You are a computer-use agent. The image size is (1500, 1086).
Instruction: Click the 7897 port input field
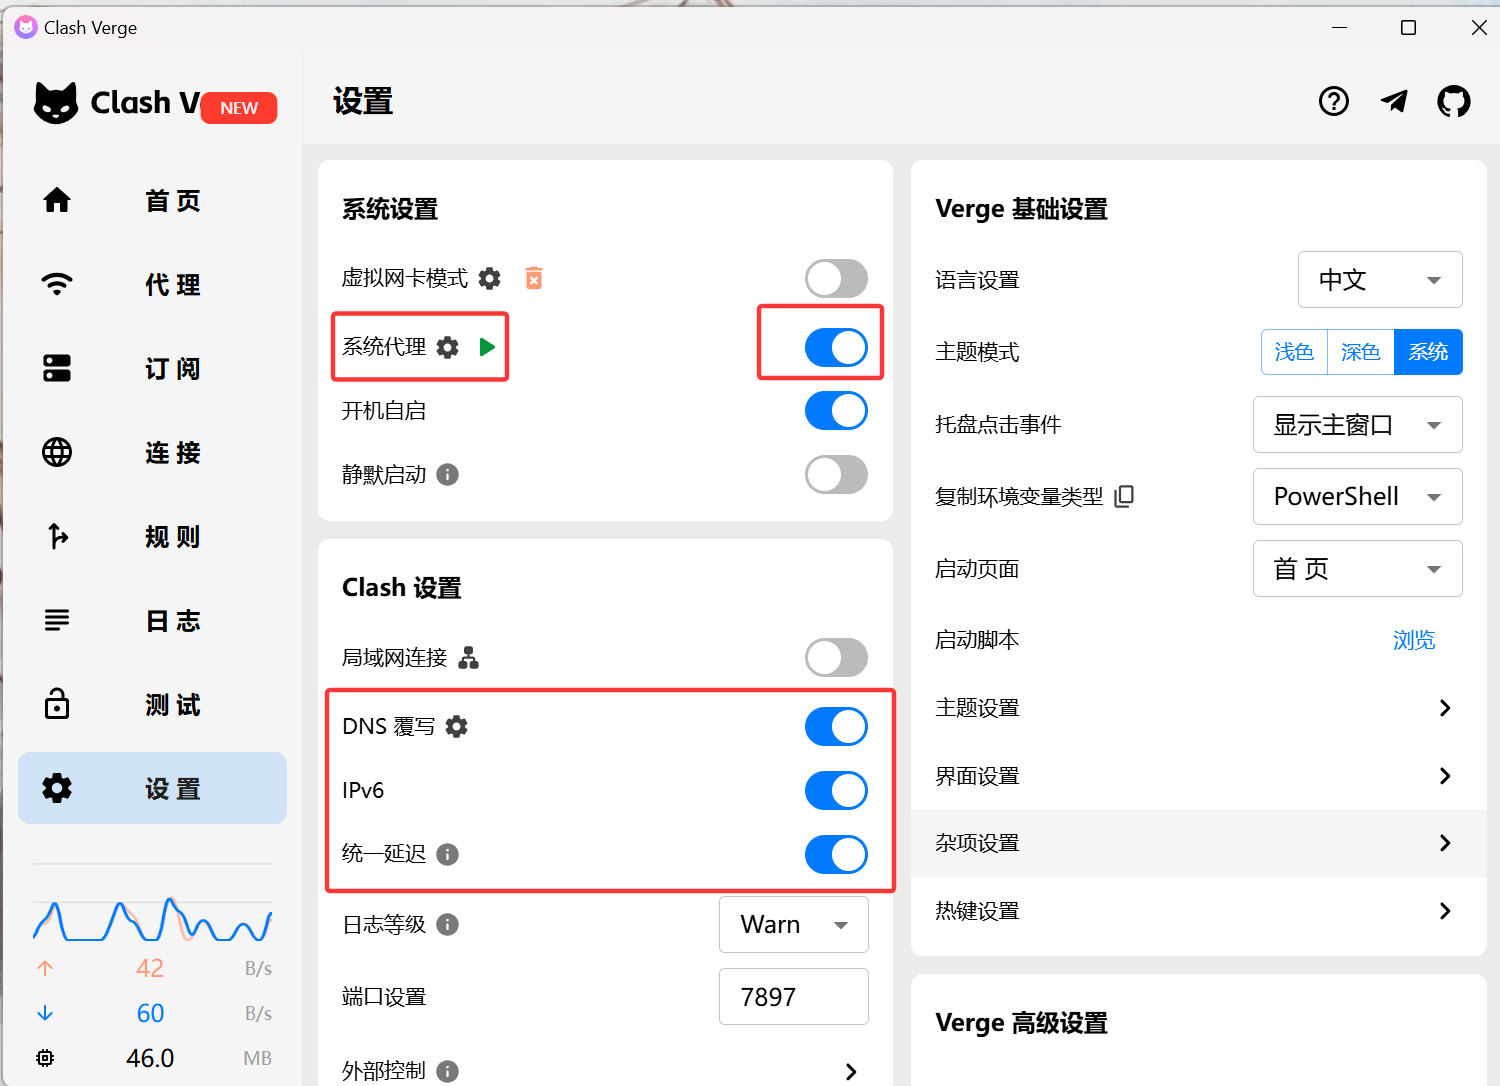click(794, 996)
